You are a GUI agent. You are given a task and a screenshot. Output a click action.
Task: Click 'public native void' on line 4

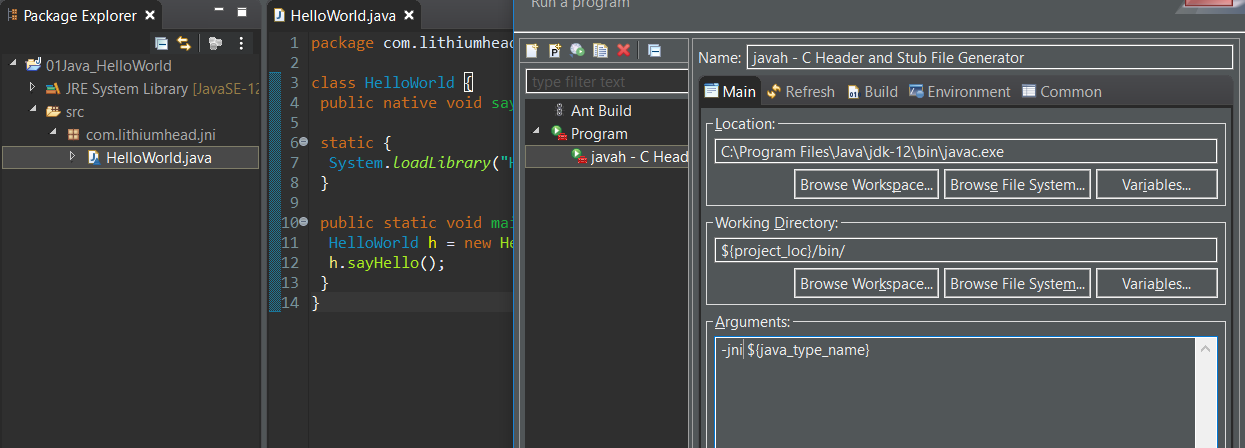[402, 103]
